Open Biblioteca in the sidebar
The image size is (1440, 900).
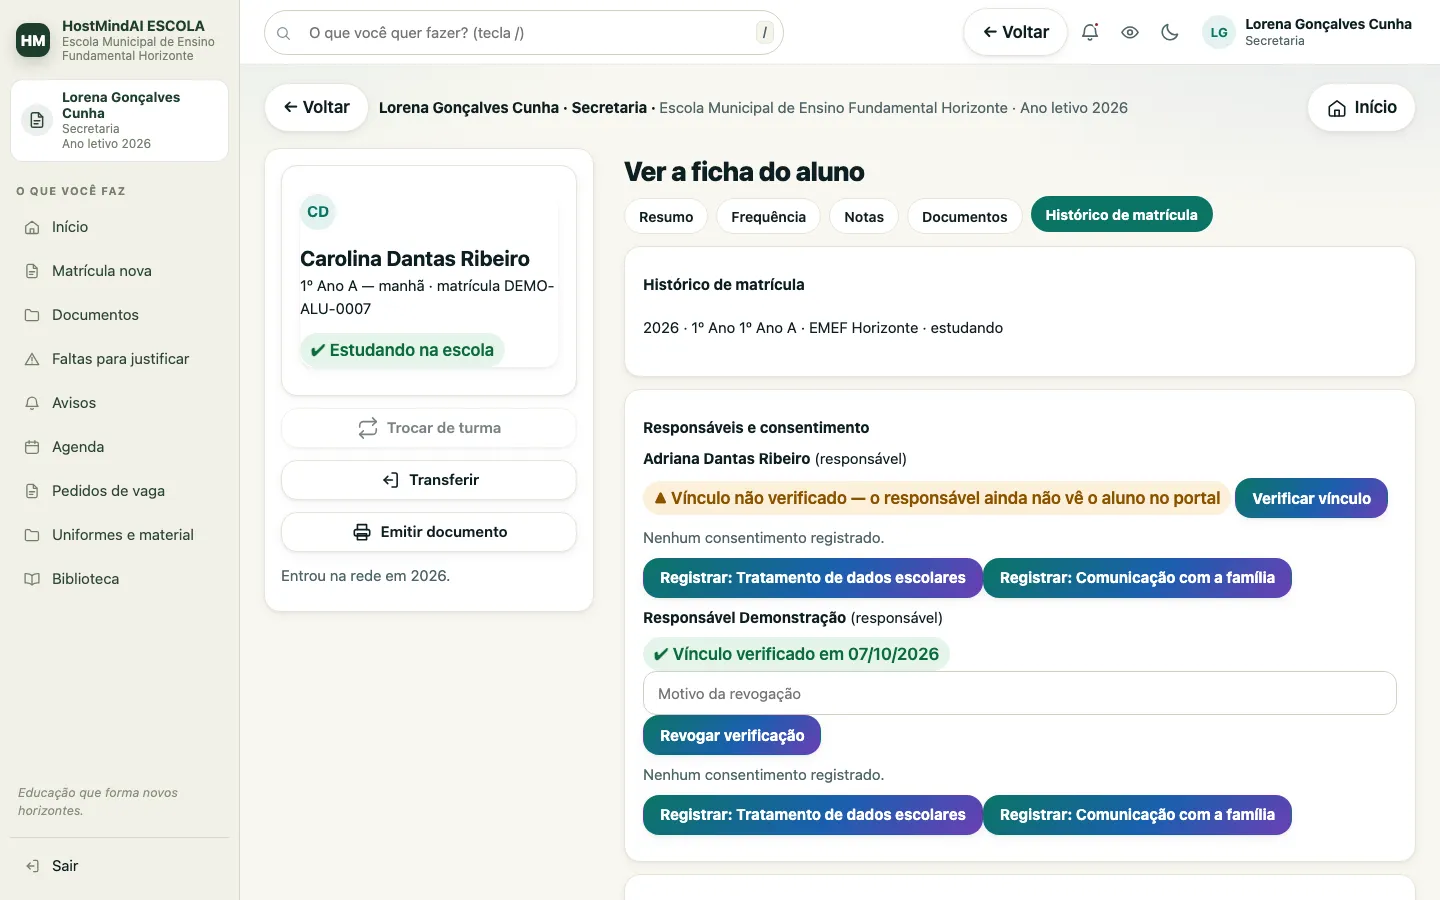coord(120,579)
